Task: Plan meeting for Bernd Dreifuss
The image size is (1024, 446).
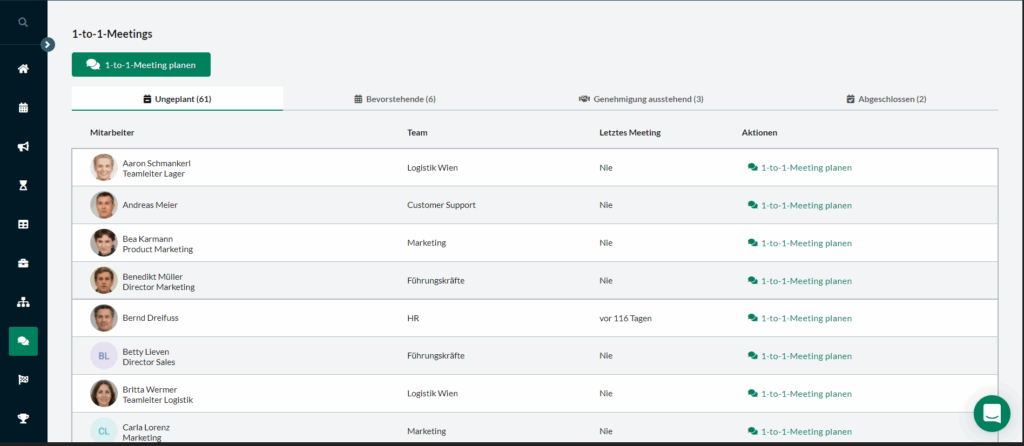Action: pos(799,319)
